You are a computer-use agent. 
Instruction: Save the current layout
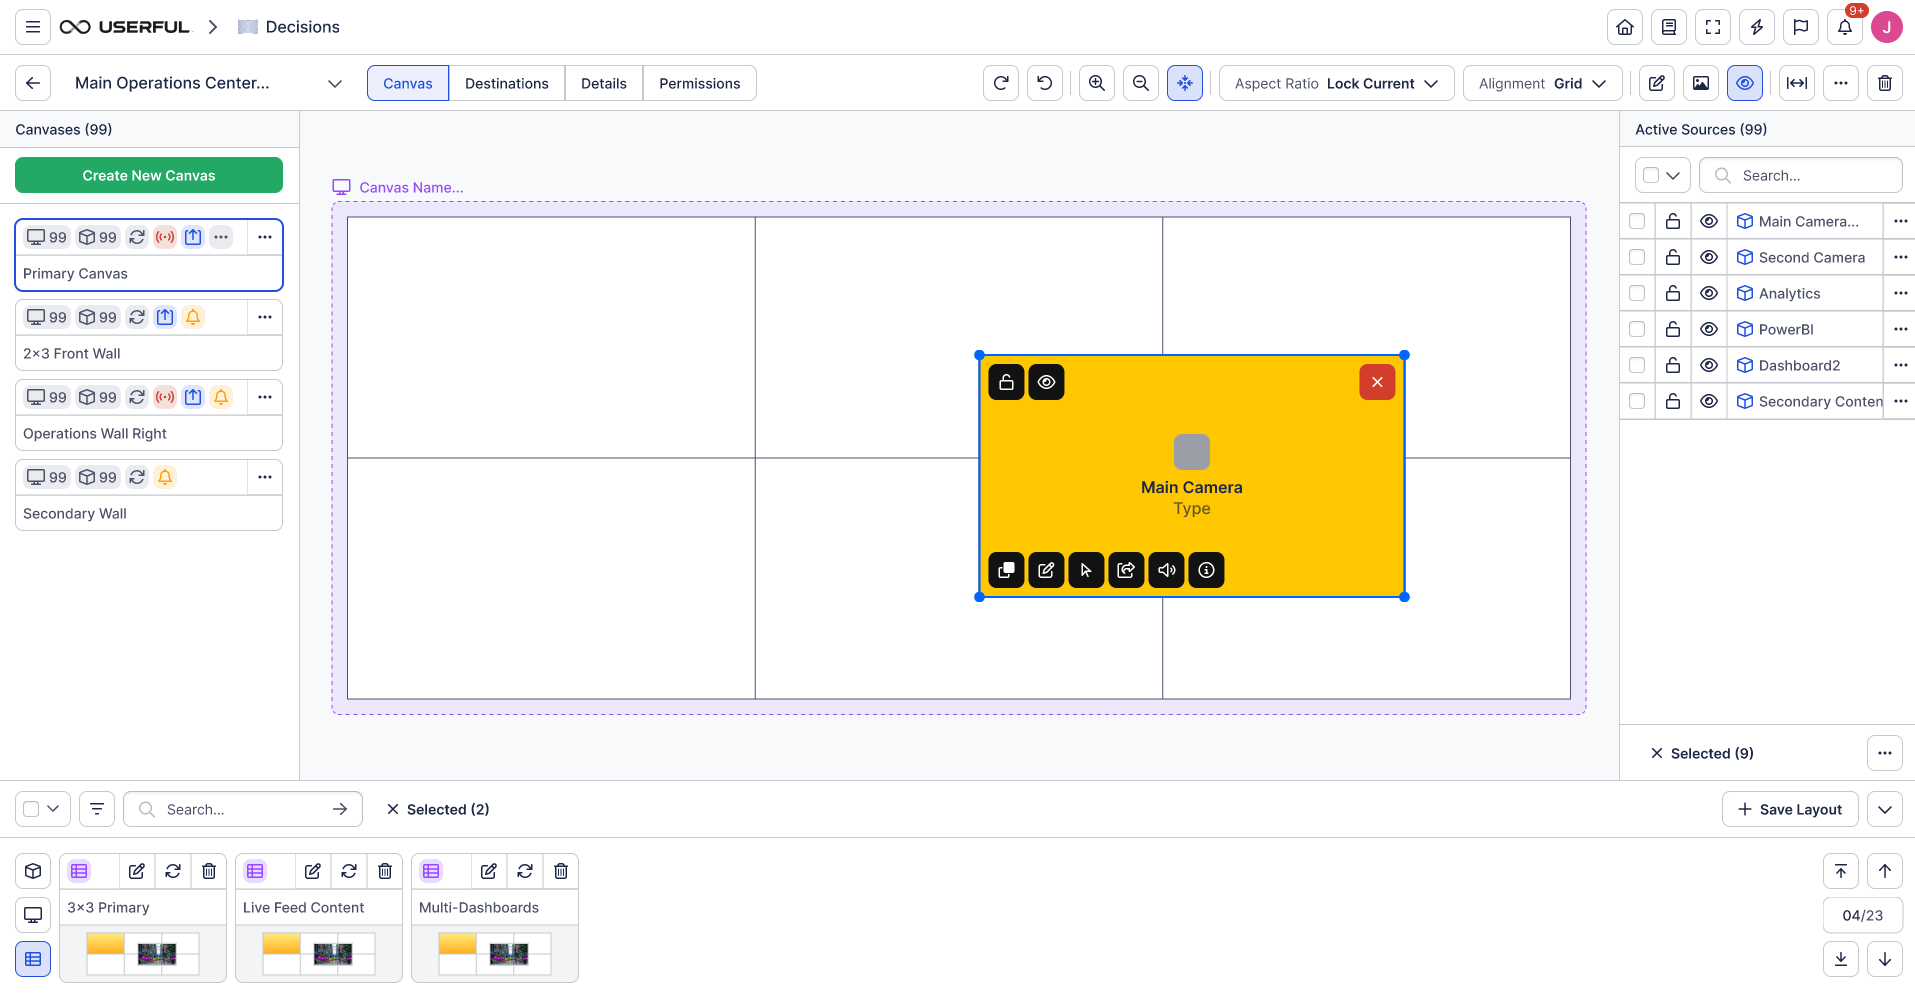(1790, 809)
